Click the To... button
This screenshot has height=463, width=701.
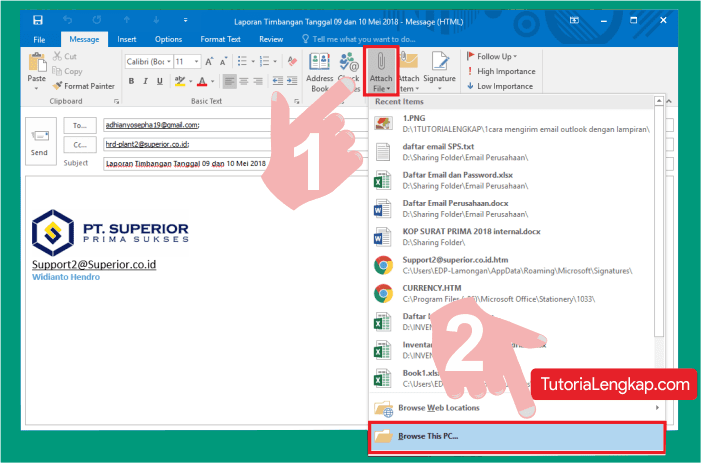point(80,126)
